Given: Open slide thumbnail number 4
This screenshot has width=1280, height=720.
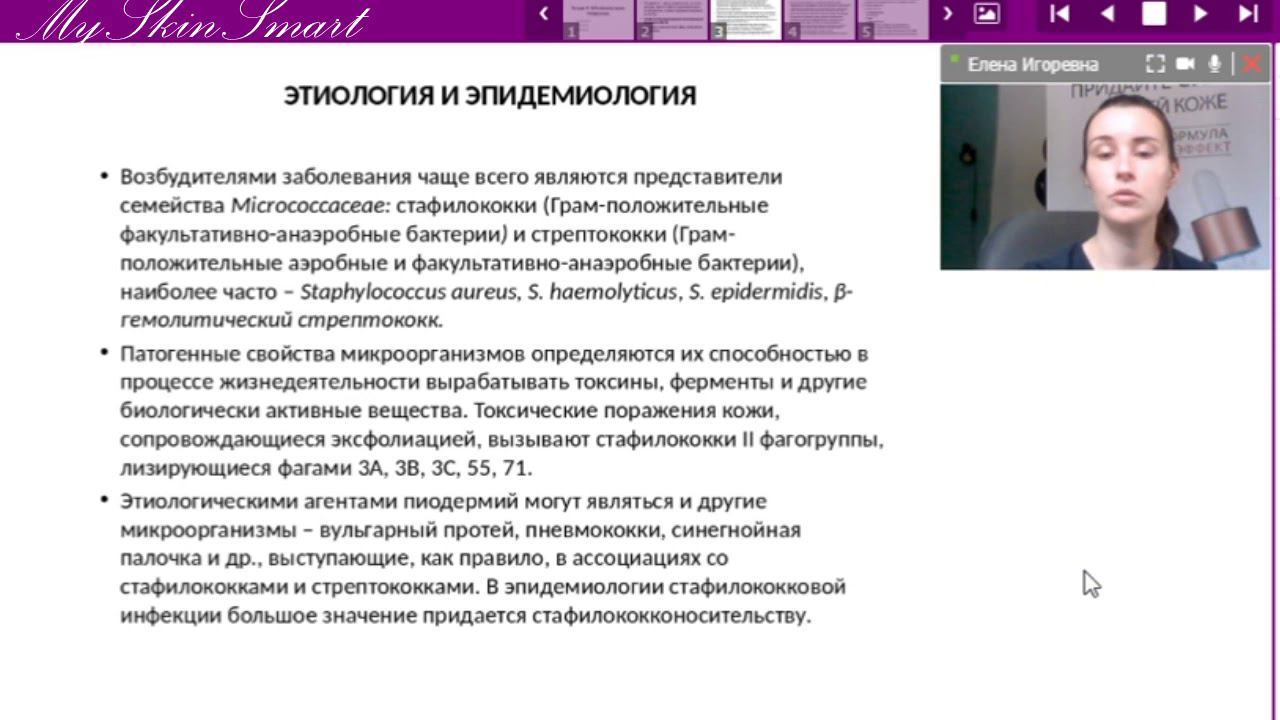Looking at the screenshot, I should pyautogui.click(x=819, y=19).
